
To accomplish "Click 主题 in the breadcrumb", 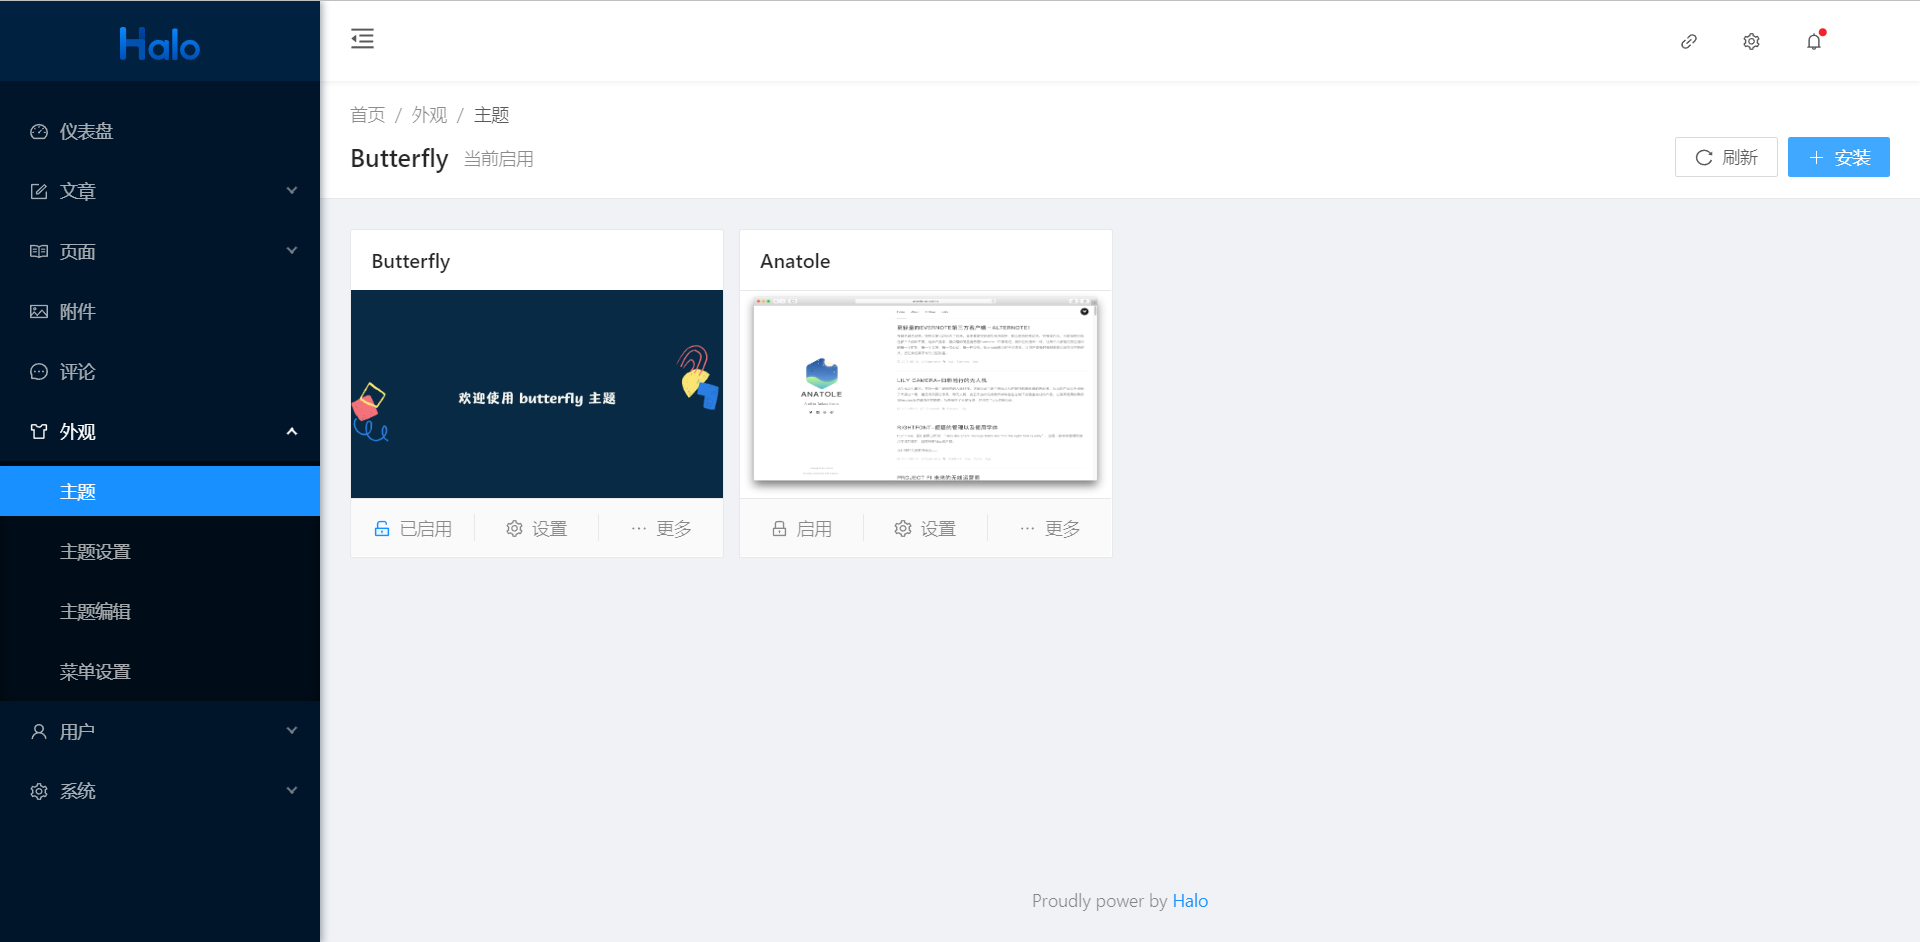I will pos(491,115).
